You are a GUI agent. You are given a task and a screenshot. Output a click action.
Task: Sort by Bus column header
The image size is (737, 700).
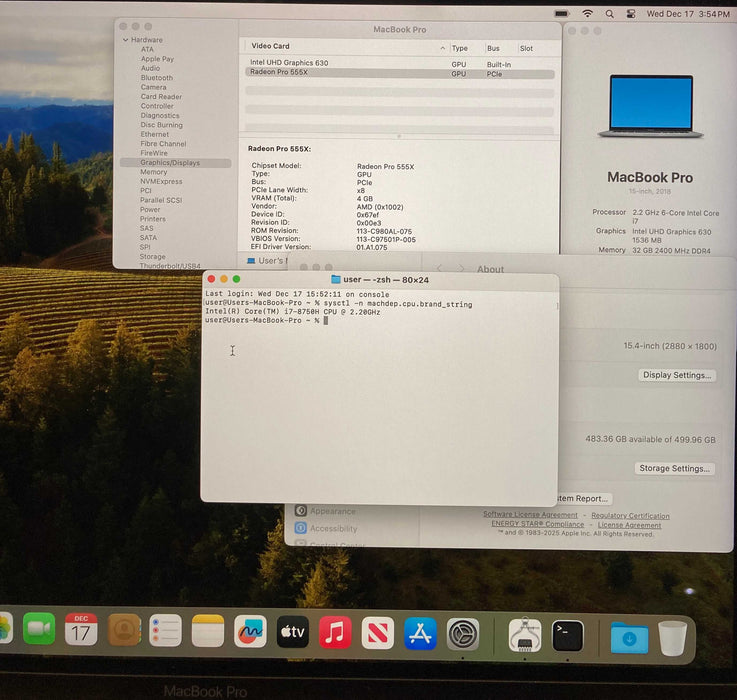click(493, 48)
